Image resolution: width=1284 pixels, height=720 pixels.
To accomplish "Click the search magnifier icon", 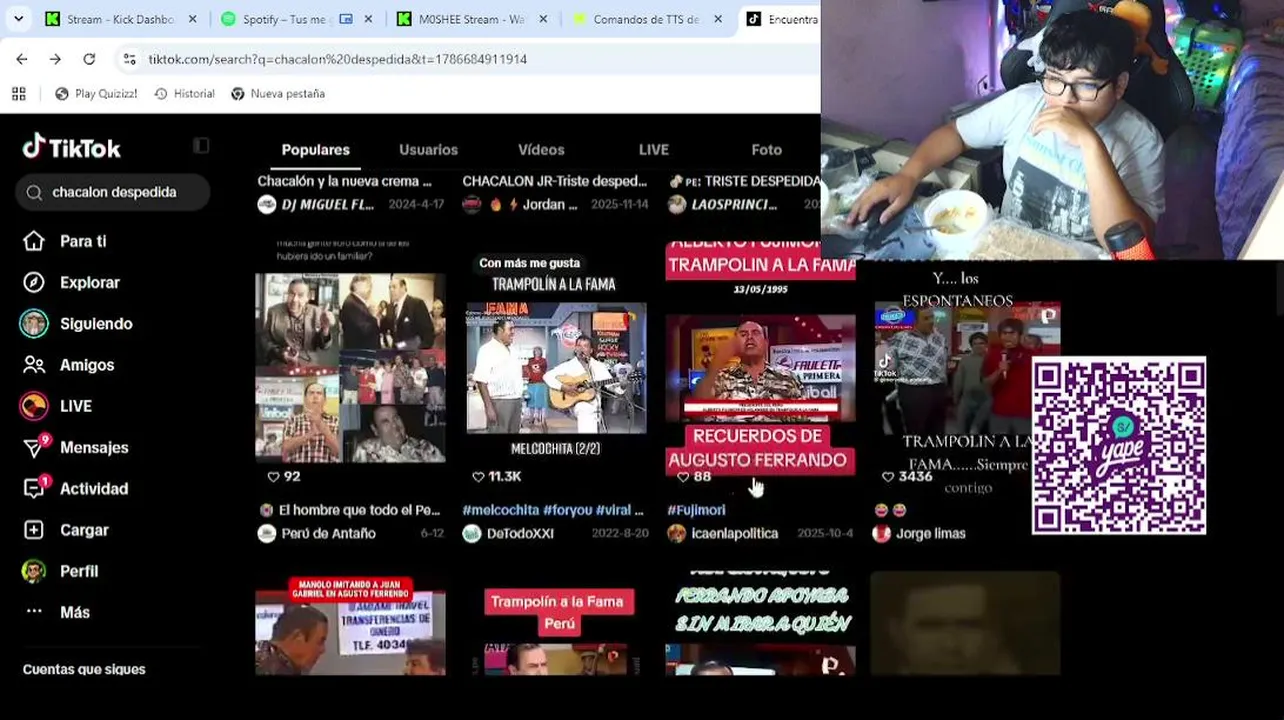I will 34,192.
